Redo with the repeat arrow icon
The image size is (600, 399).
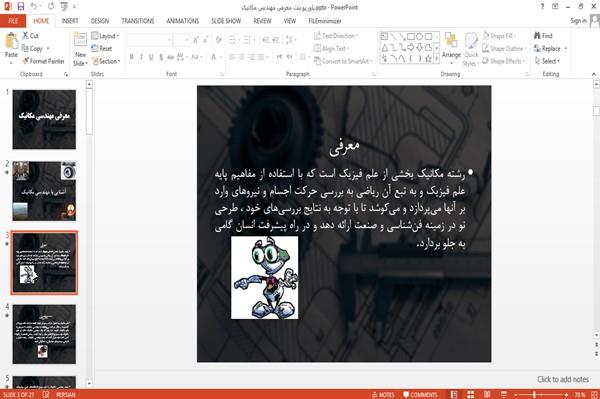51,6
